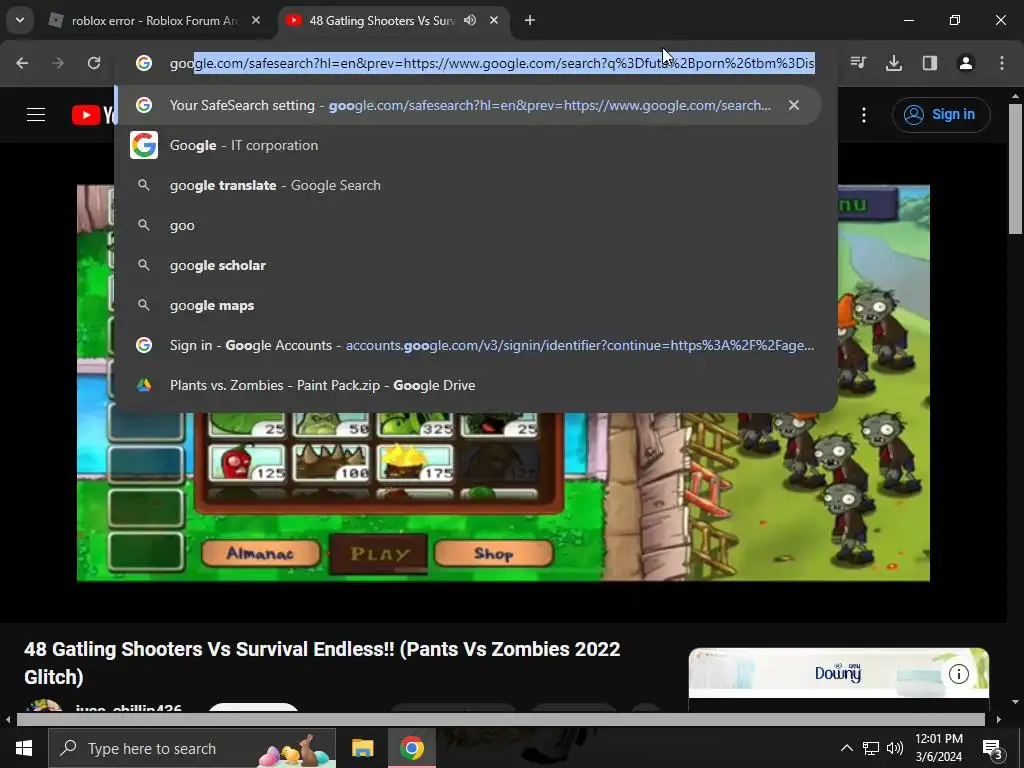Open the Chrome three-dot menu

point(1002,63)
